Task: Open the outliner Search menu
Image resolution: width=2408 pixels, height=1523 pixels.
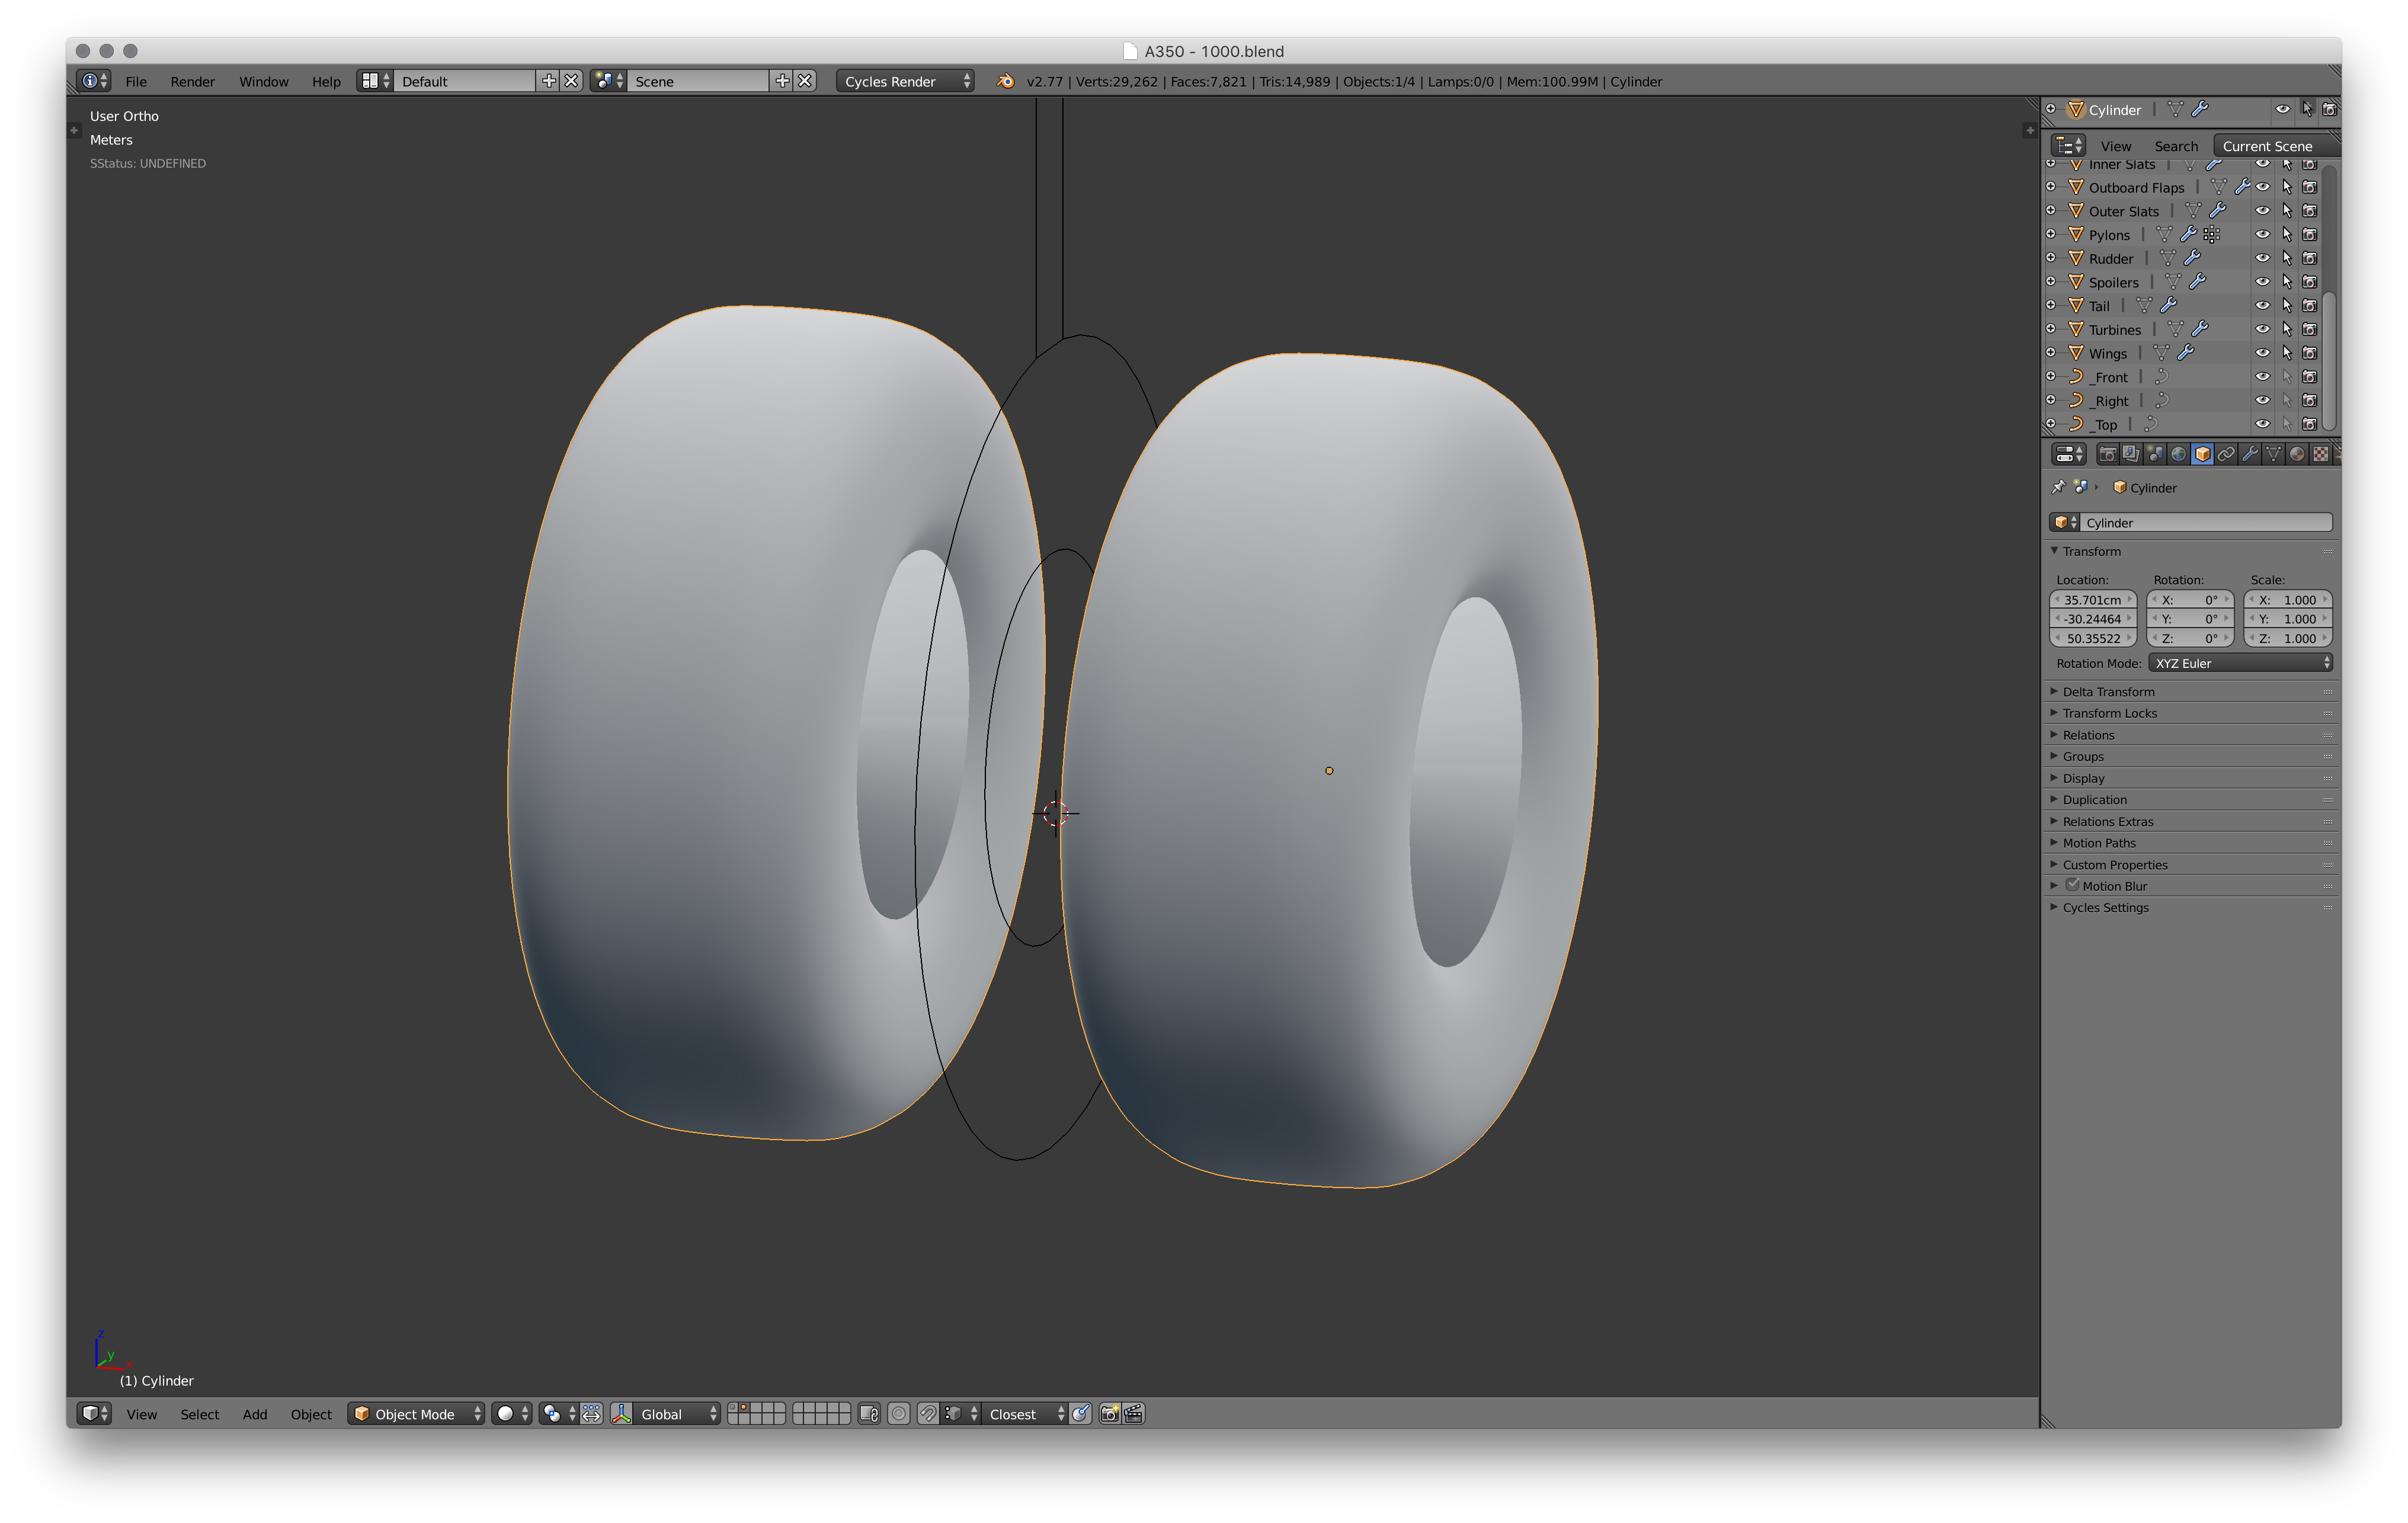Action: 2176,146
